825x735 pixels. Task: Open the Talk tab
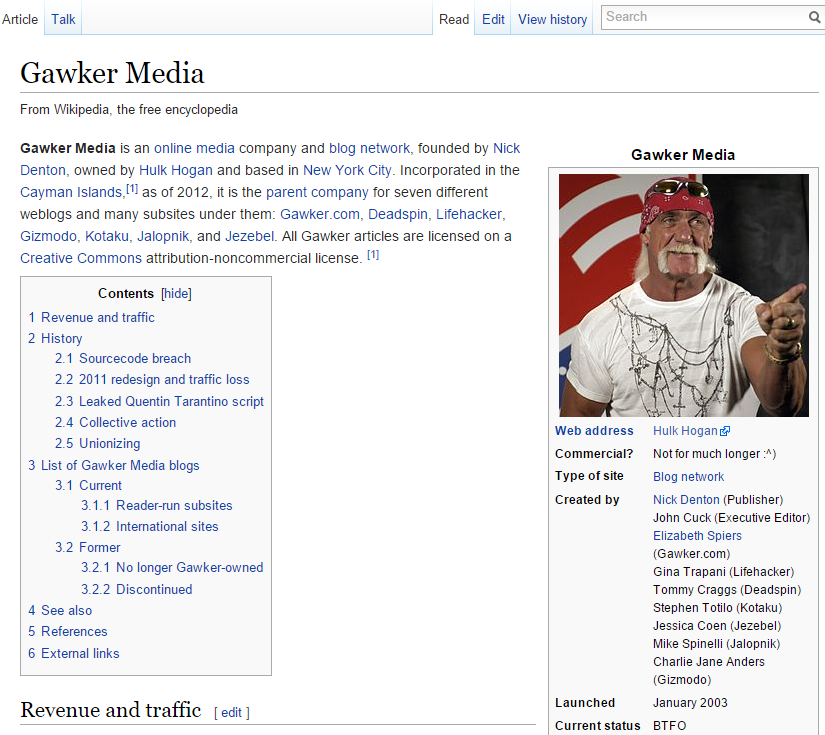(x=63, y=19)
